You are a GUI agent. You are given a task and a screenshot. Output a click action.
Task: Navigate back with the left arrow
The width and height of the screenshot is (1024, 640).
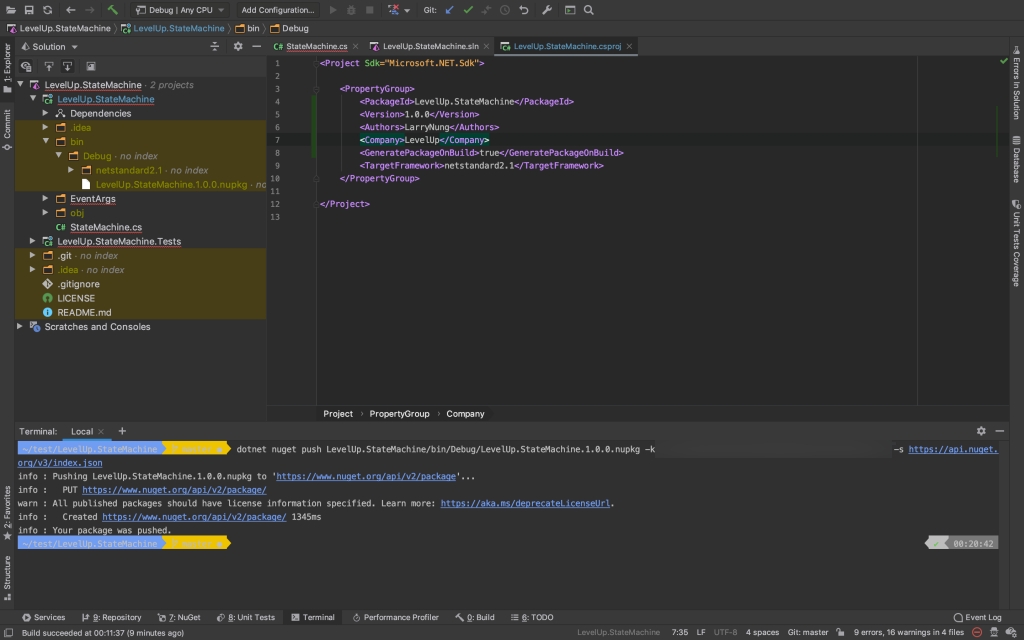[x=71, y=10]
